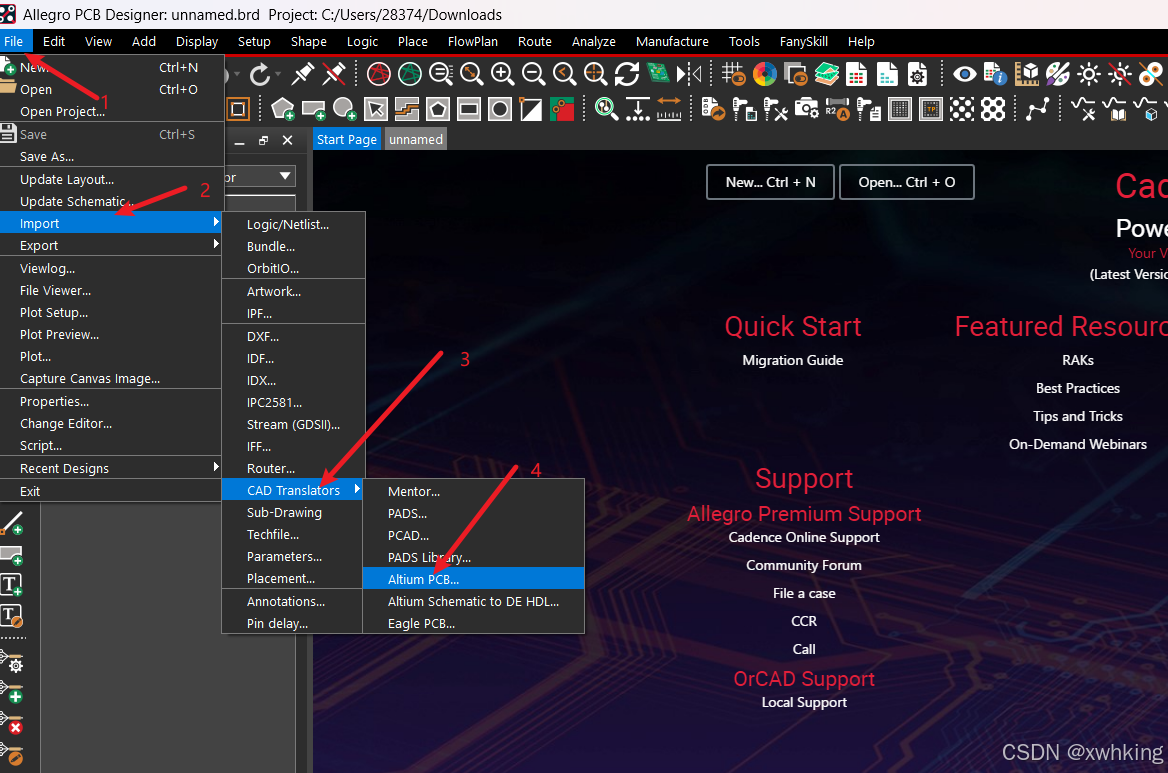This screenshot has height=773, width=1168.
Task: Toggle the grid display icon
Action: point(734,74)
